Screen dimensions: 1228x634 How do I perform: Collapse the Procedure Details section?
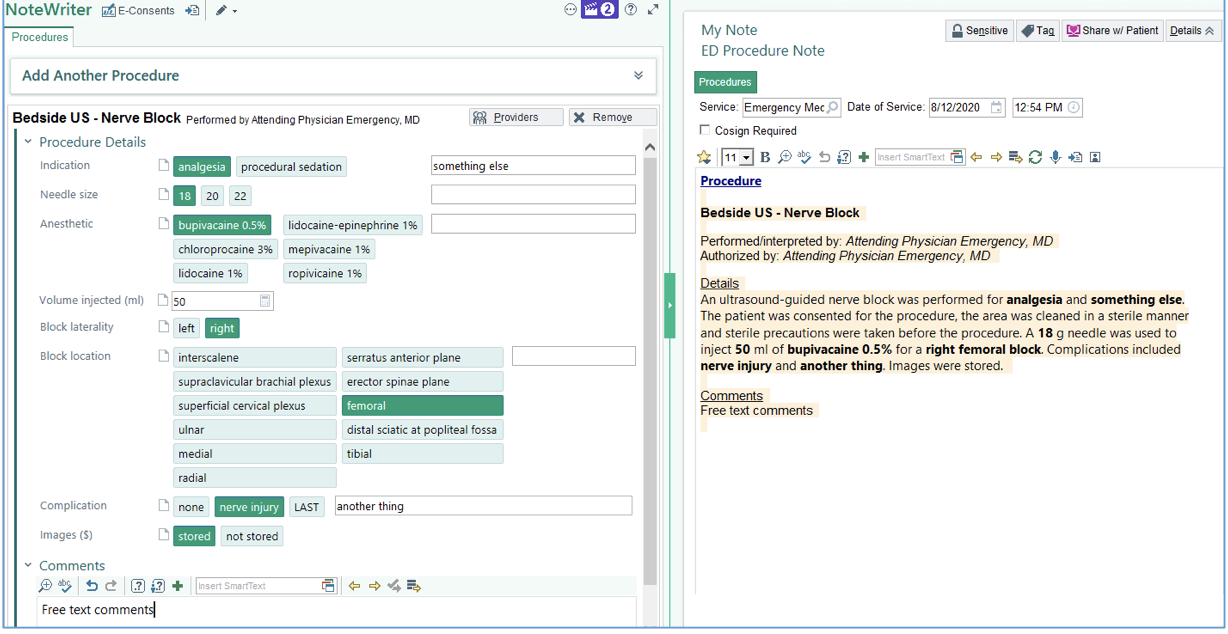coord(28,142)
